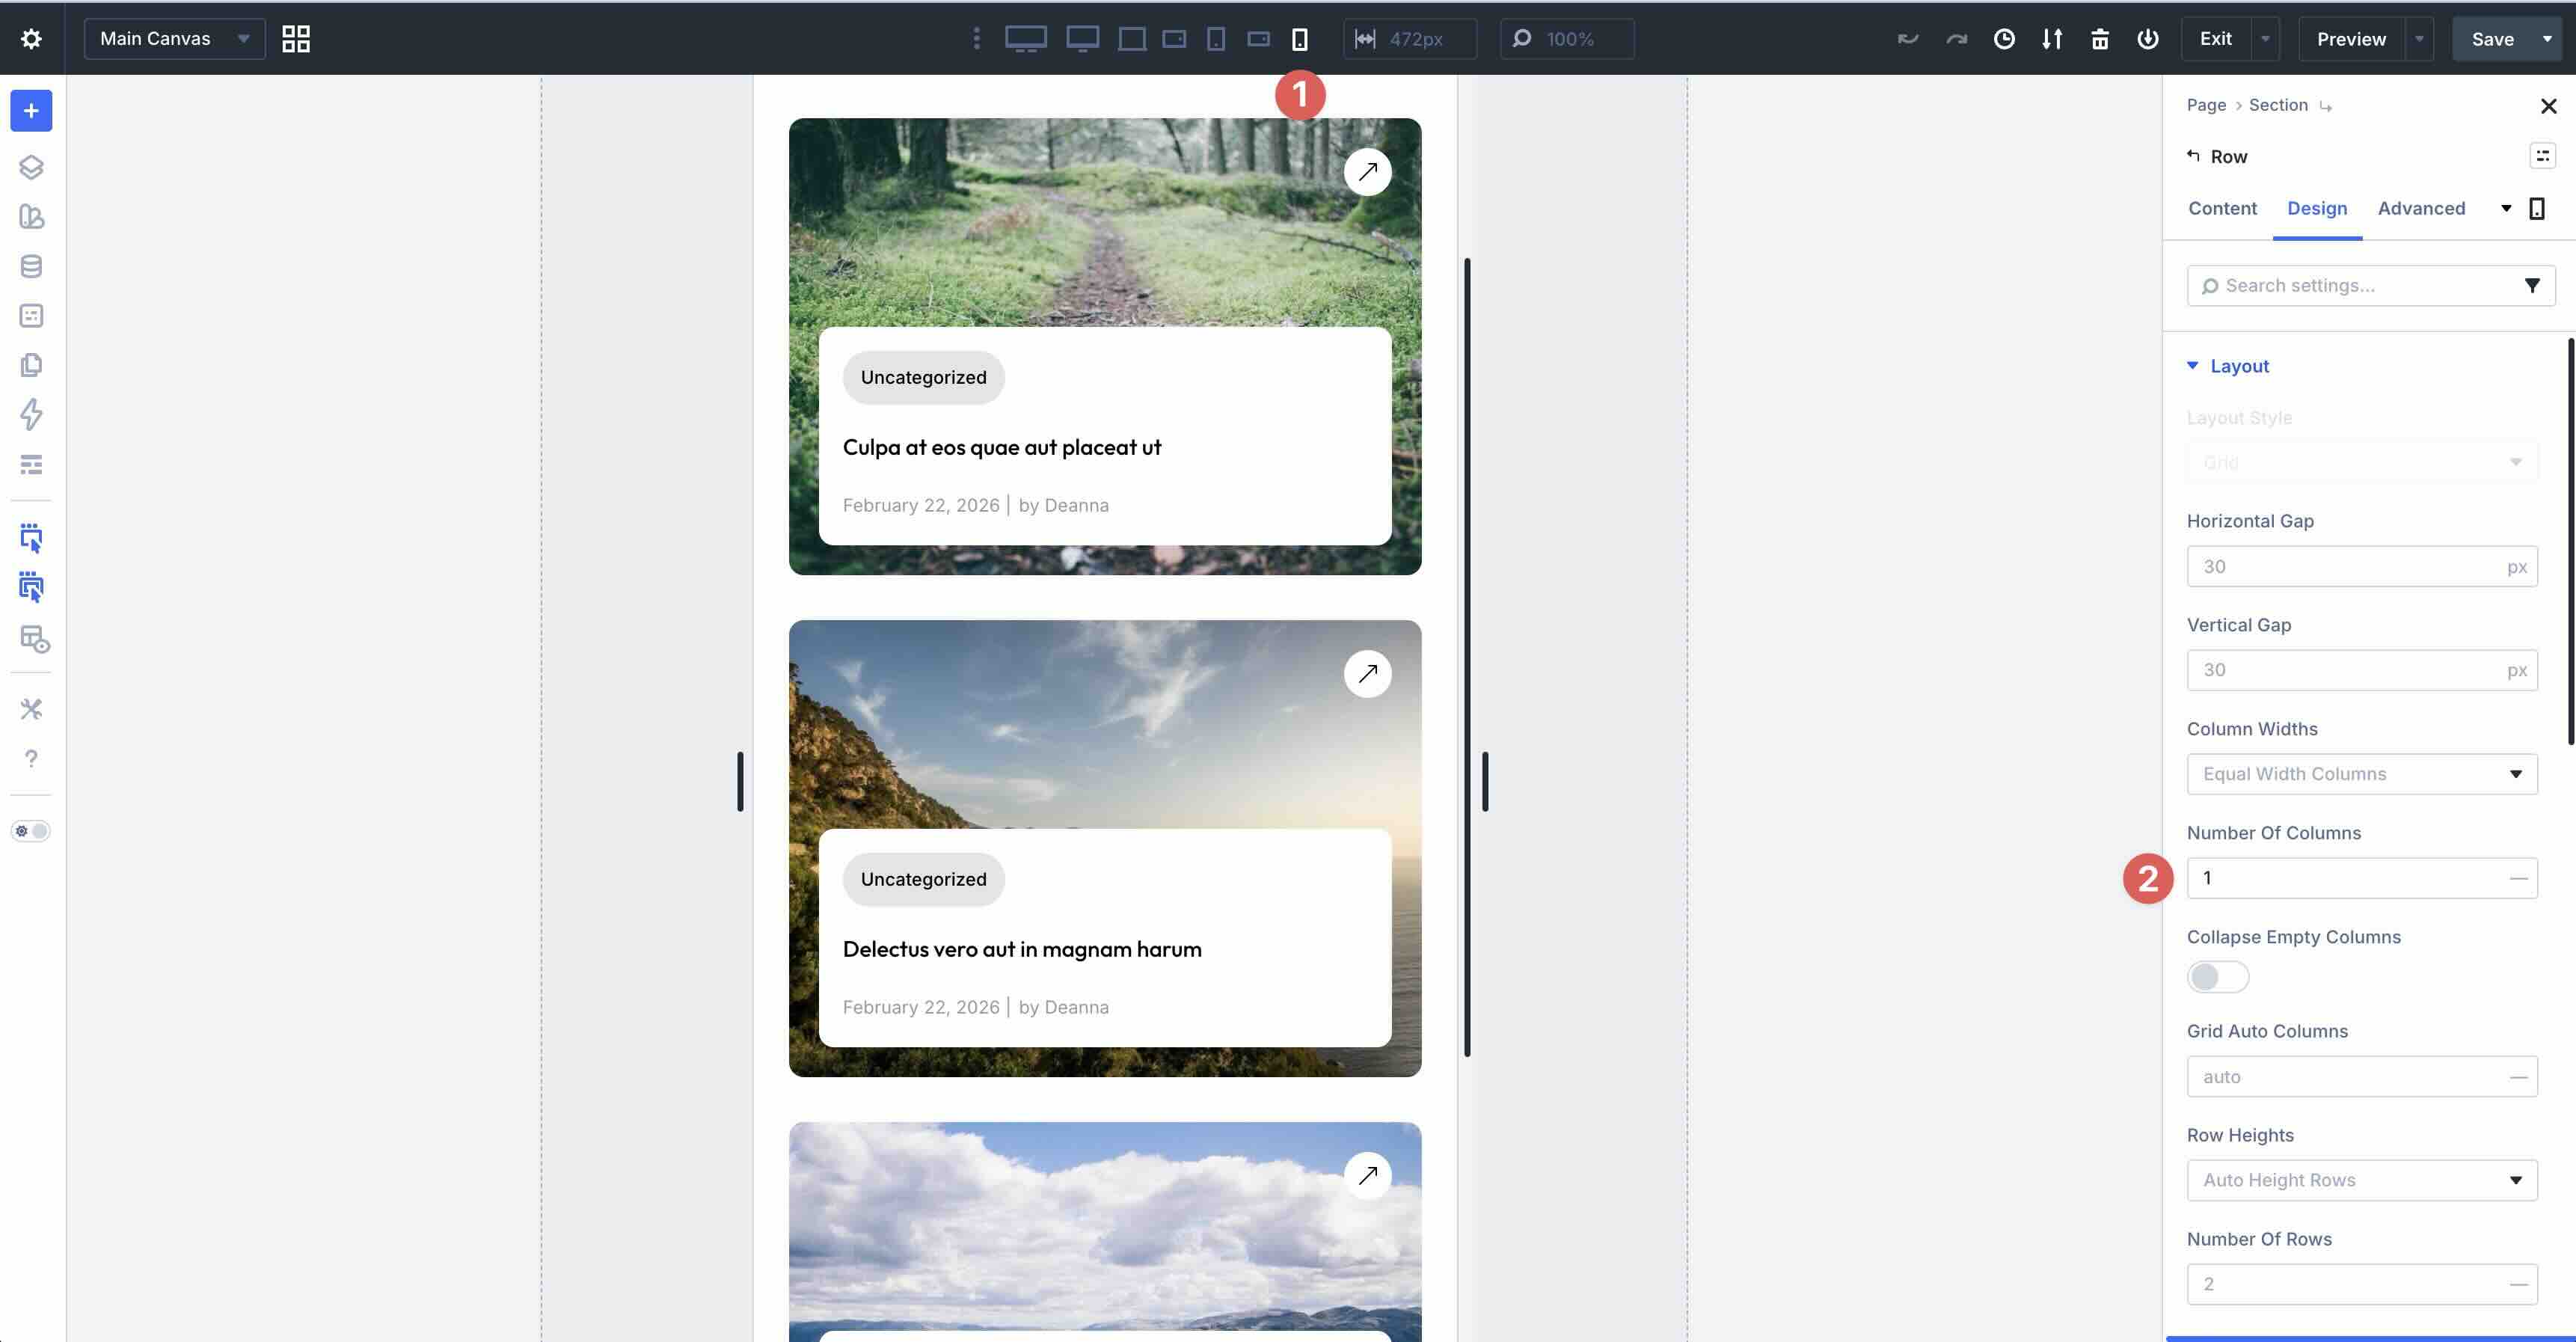This screenshot has width=2576, height=1342.
Task: Open revision history with the clock icon
Action: 2004,38
